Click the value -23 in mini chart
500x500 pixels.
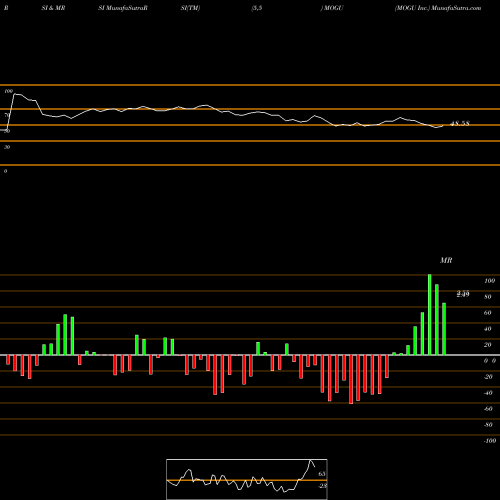click(322, 486)
